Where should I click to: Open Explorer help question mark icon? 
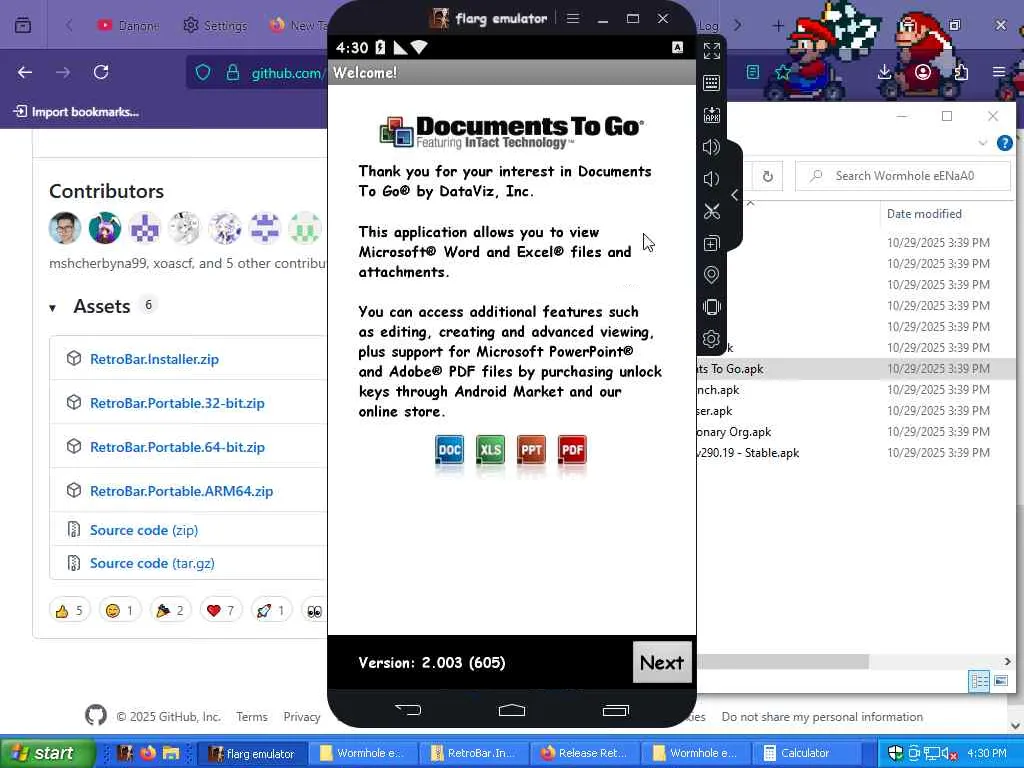pyautogui.click(x=1004, y=143)
